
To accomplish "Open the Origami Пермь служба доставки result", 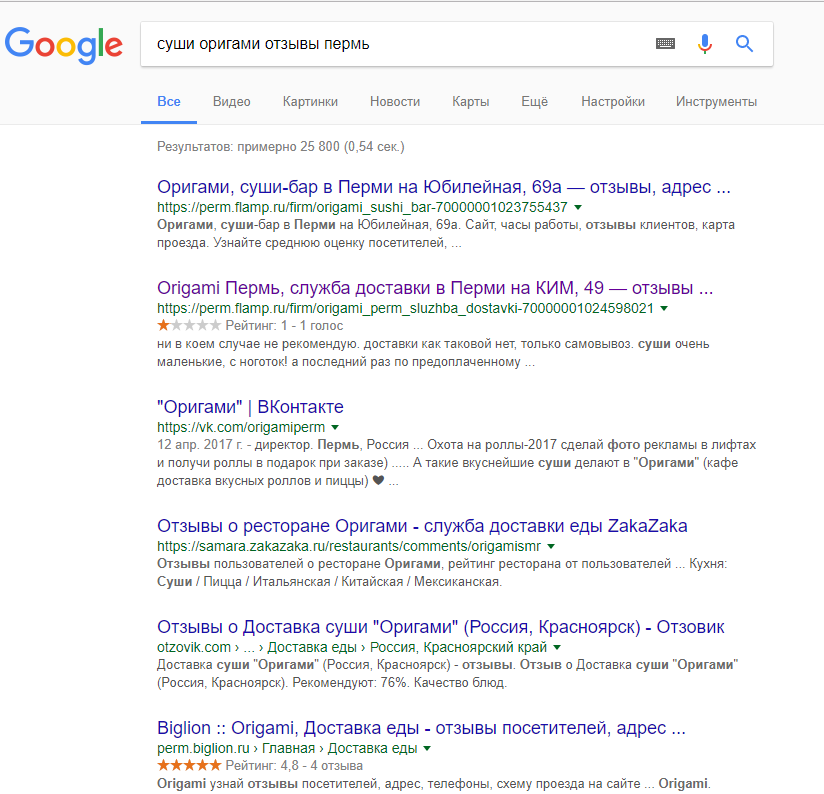I will click(x=435, y=288).
